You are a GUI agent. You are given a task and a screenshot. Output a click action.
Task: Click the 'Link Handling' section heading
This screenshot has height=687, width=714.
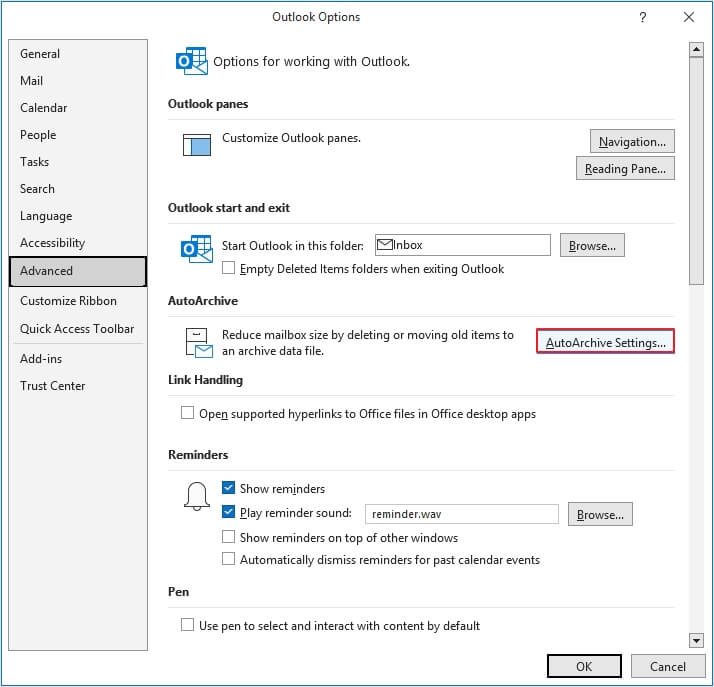(x=205, y=380)
